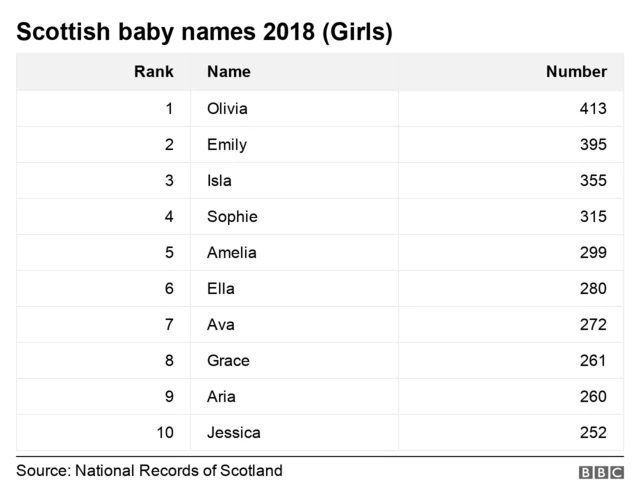Viewport: 640px width, 500px height.
Task: Select the name Ella
Action: click(220, 288)
